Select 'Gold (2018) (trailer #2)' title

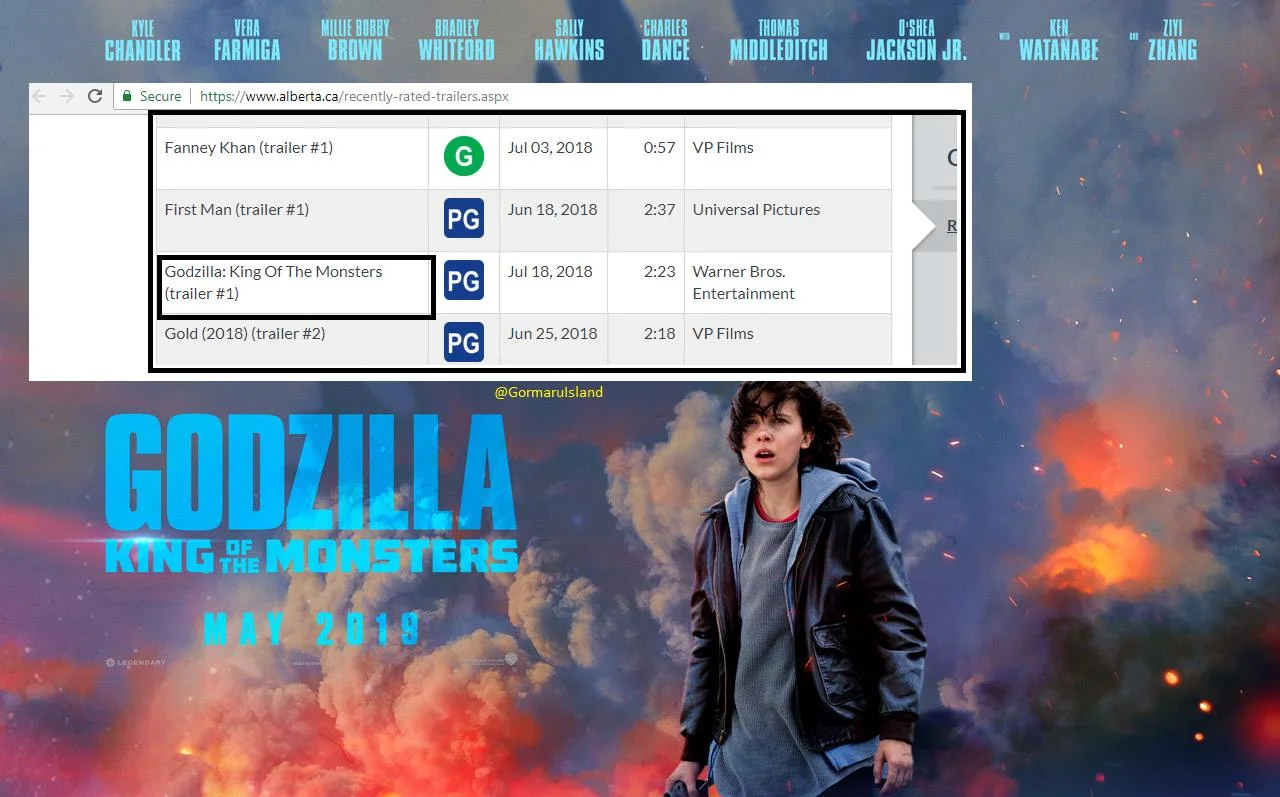tap(245, 334)
